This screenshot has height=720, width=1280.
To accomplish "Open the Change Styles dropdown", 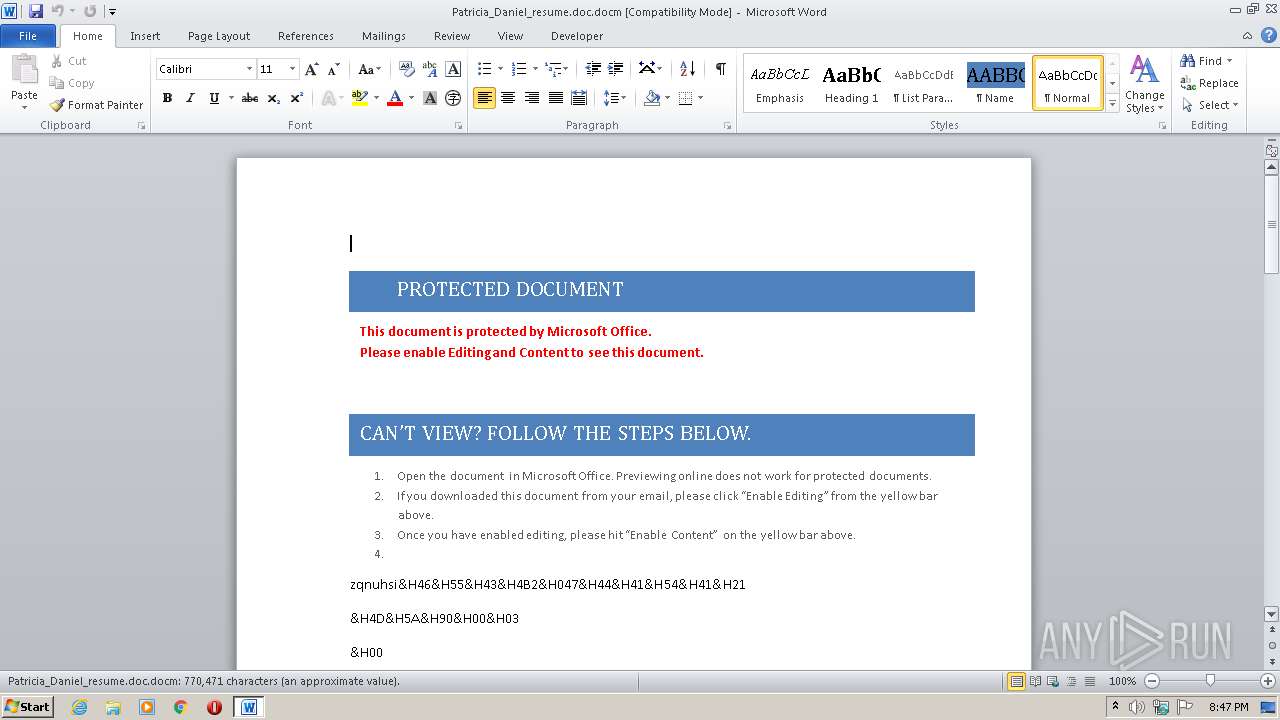I will (1144, 84).
